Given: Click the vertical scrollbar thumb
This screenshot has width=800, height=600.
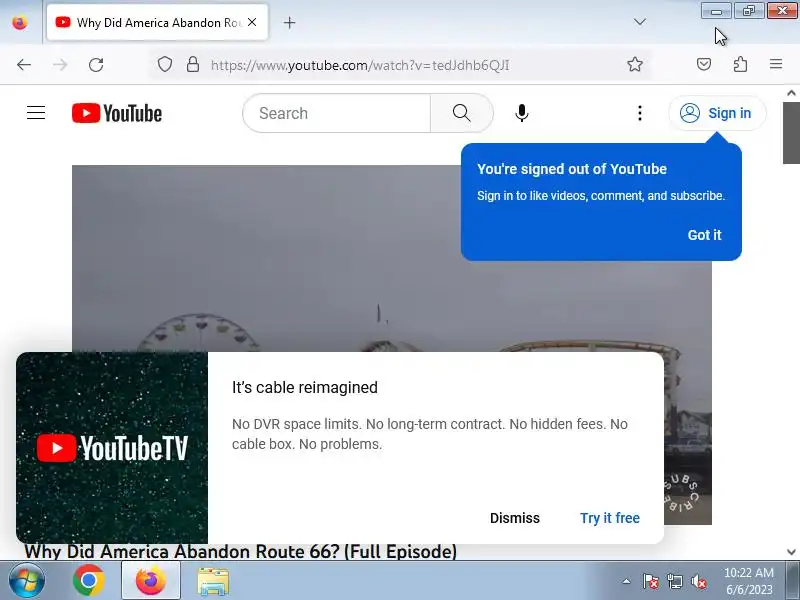Looking at the screenshot, I should click(x=791, y=133).
